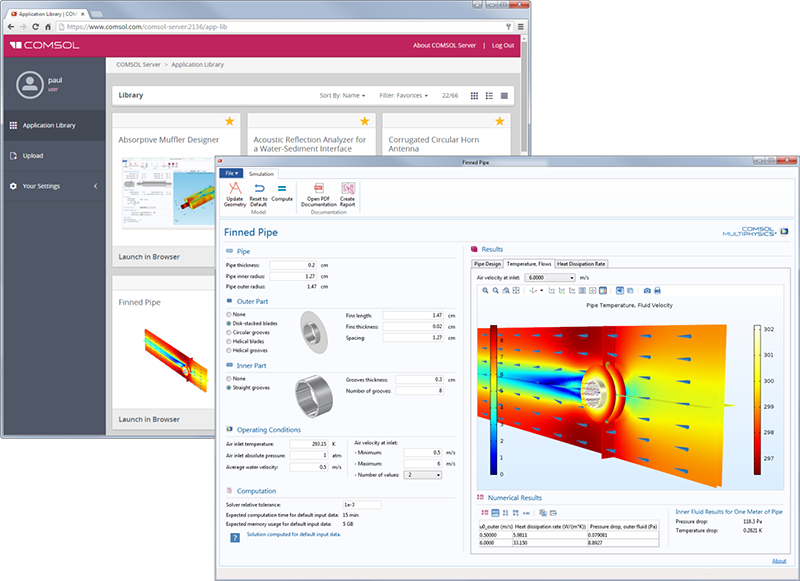Select Disk-stacked blades option
800x581 pixels.
click(x=229, y=323)
